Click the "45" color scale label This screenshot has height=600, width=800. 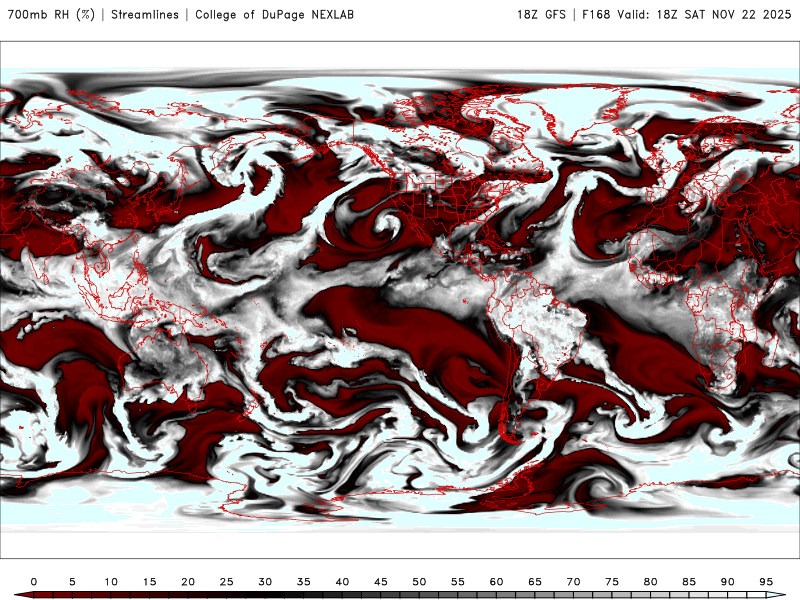coord(381,582)
